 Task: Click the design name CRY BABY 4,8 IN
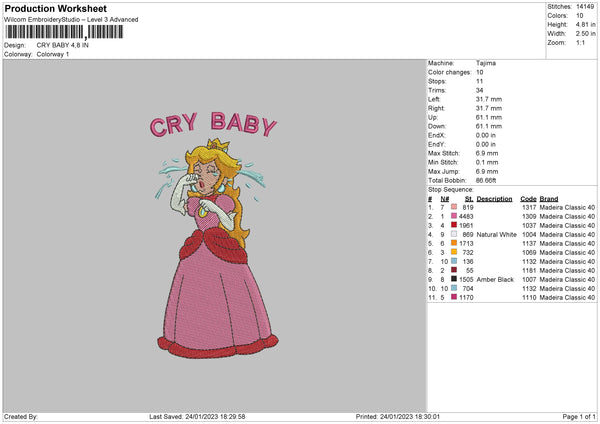(x=62, y=45)
